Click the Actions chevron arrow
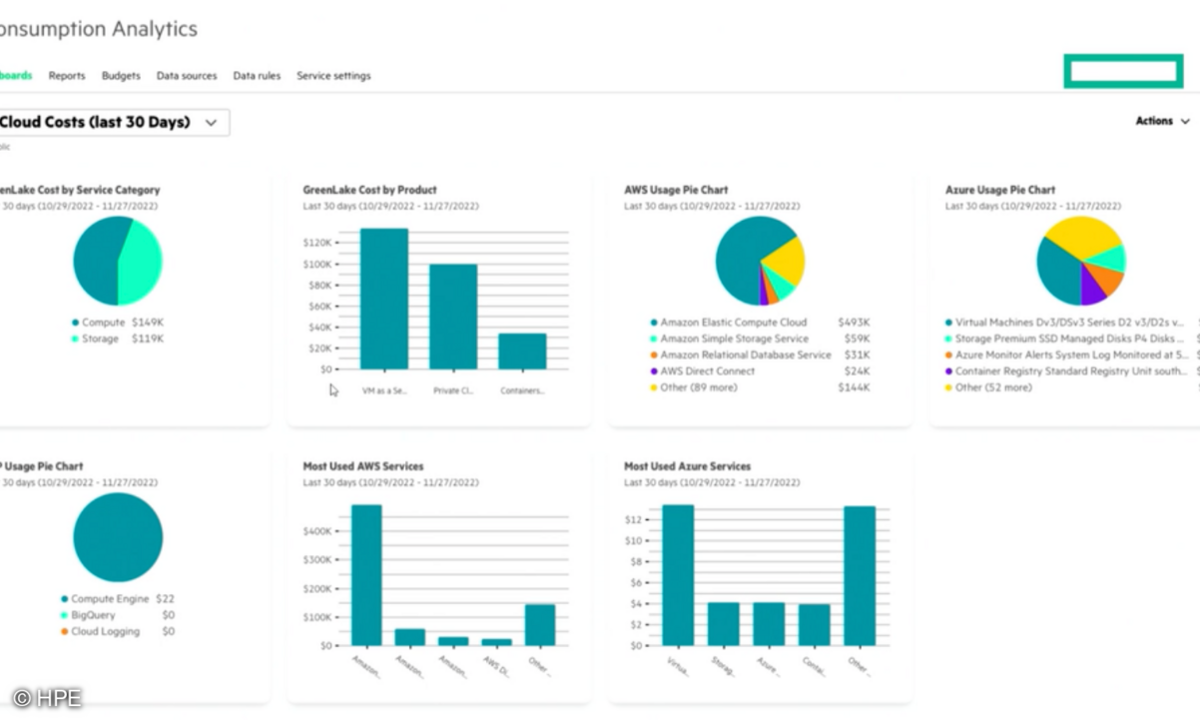The image size is (1200, 720). 1185,121
